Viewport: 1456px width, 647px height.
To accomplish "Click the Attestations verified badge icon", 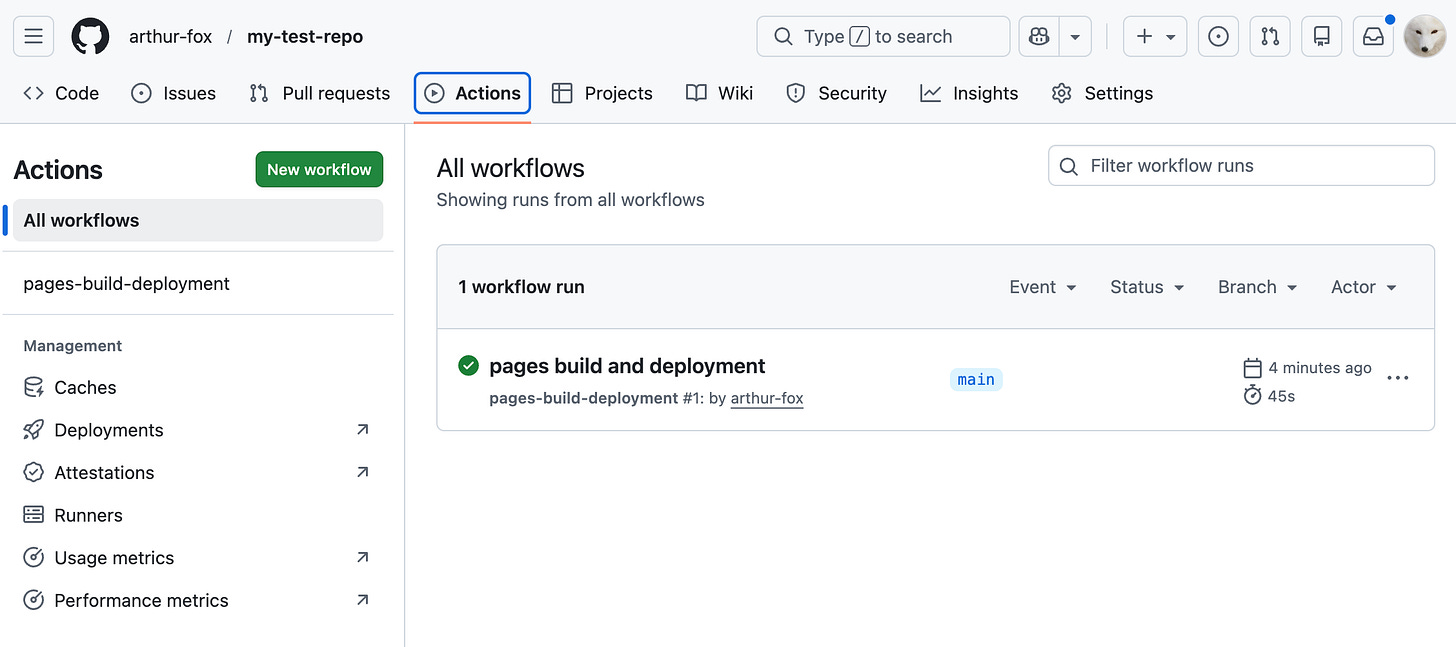I will (x=34, y=472).
